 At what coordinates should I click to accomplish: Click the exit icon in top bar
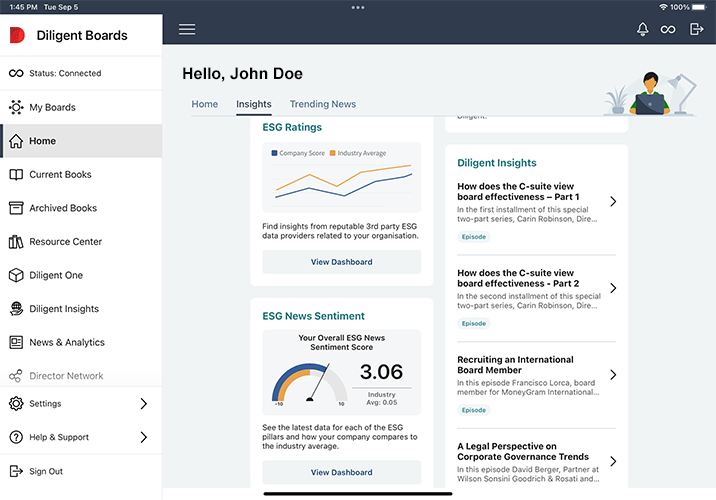tap(696, 29)
